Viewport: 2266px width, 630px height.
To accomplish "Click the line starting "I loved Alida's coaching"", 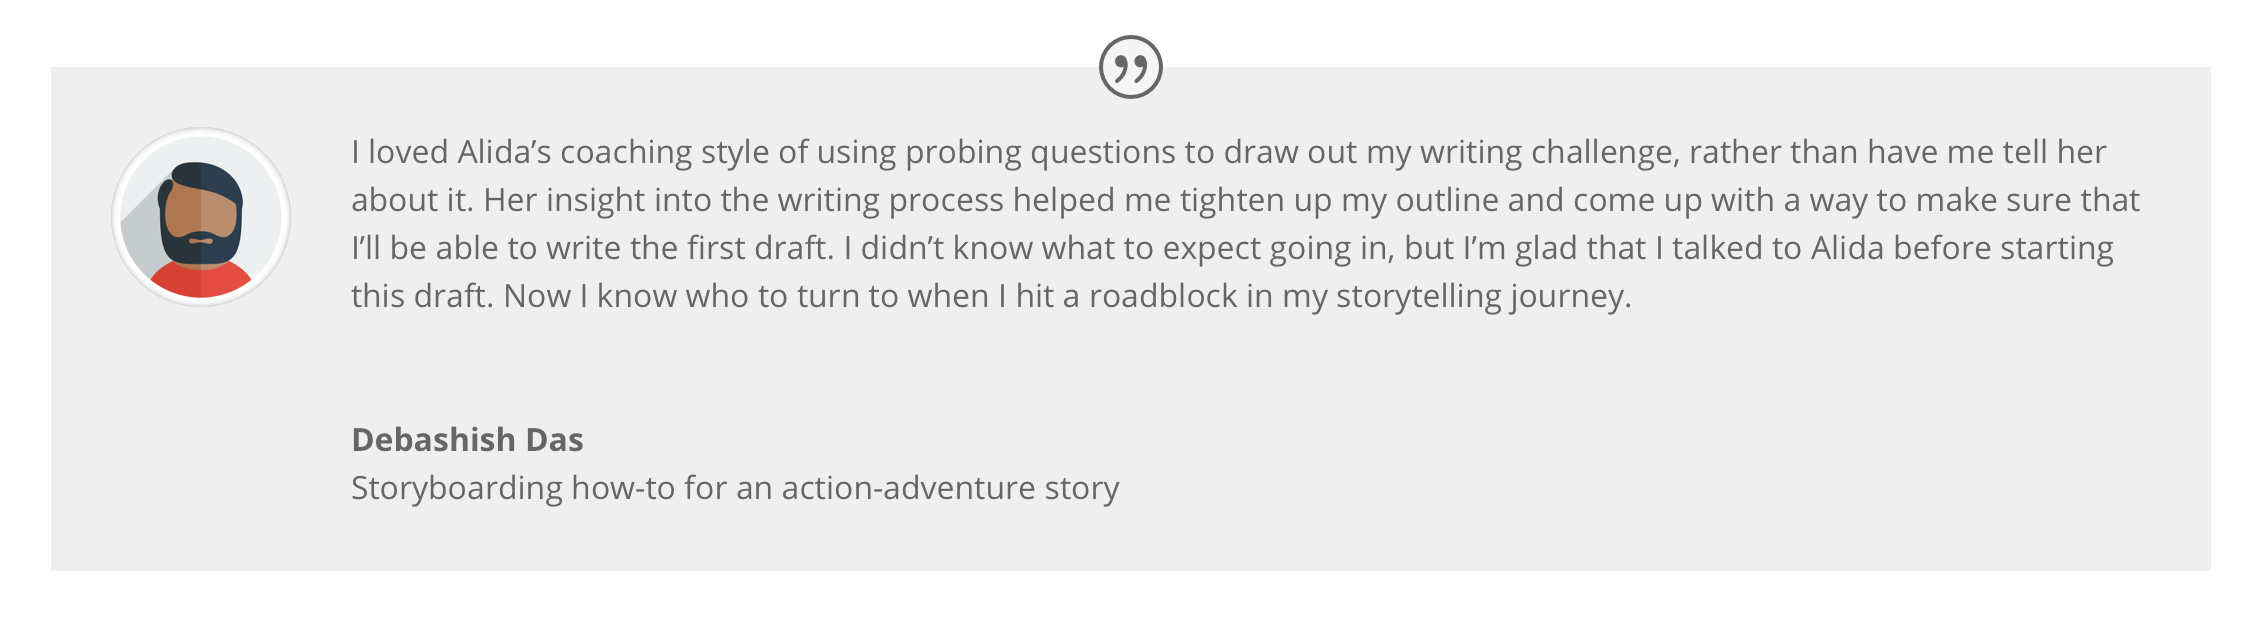I will pos(1228,152).
